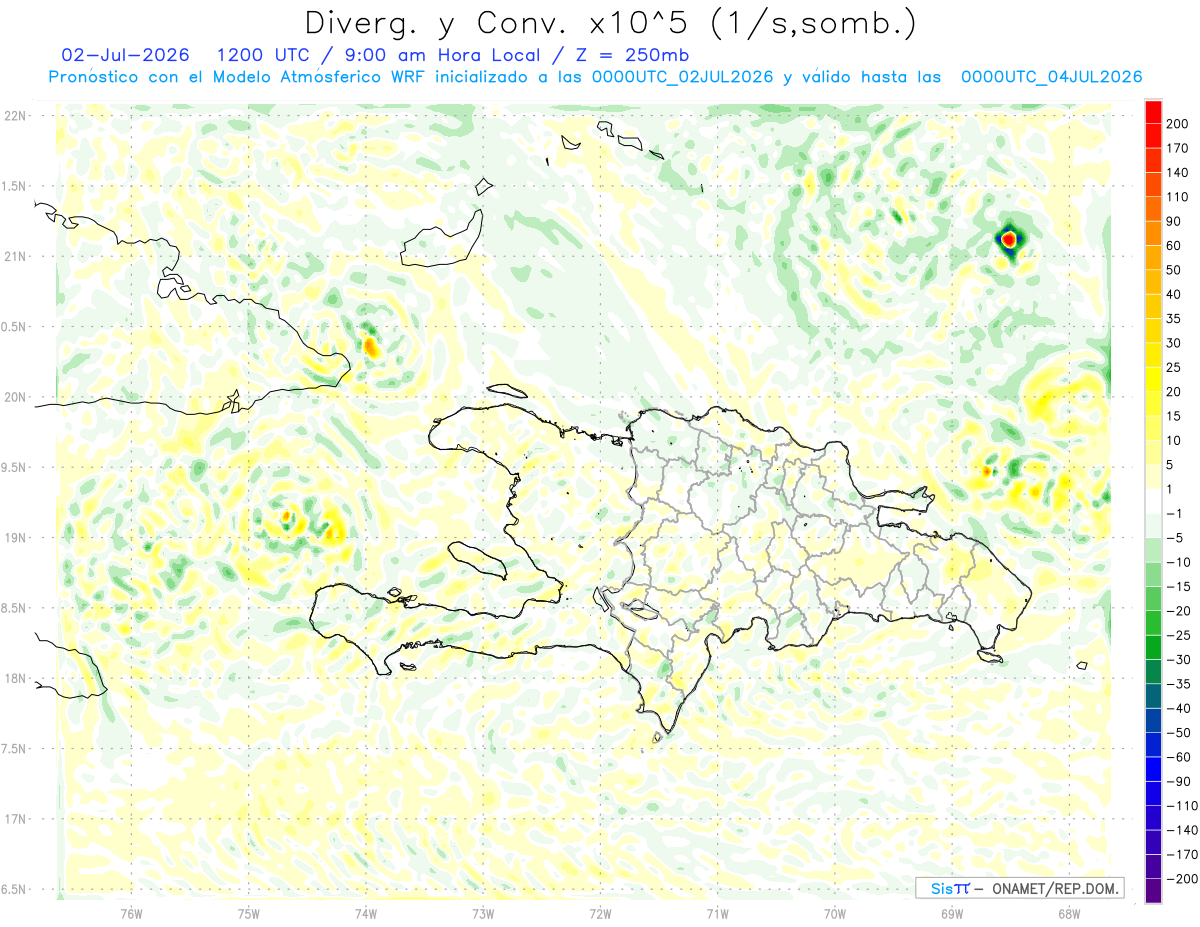The height and width of the screenshot is (927, 1200).
Task: Click the positive "25" color scale value
Action: 1175,368
